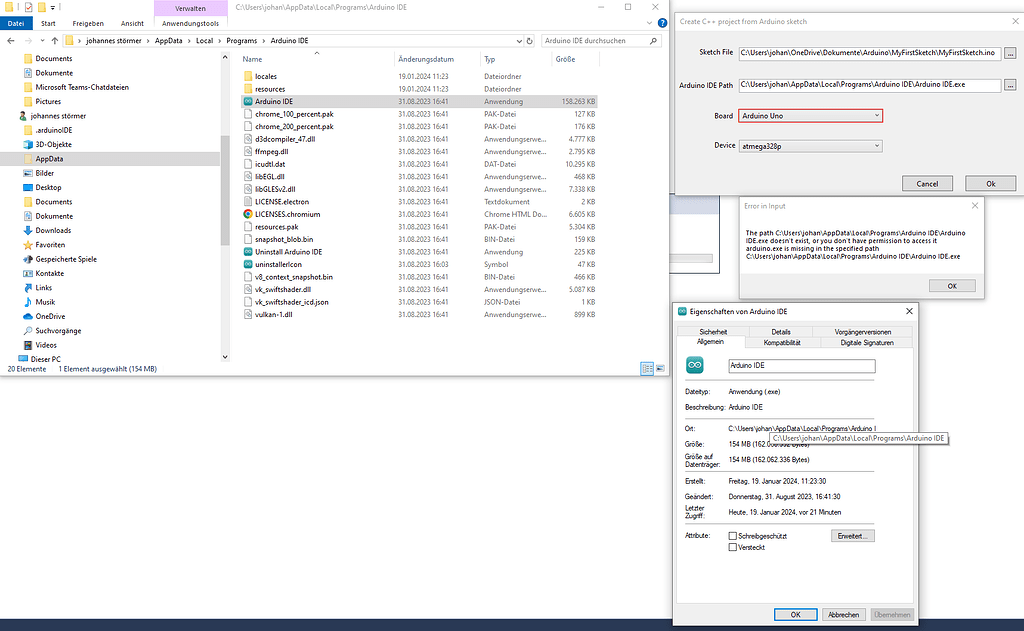Expand the Explorer ribbon chevron
This screenshot has height=631, width=1024.
(649, 23)
